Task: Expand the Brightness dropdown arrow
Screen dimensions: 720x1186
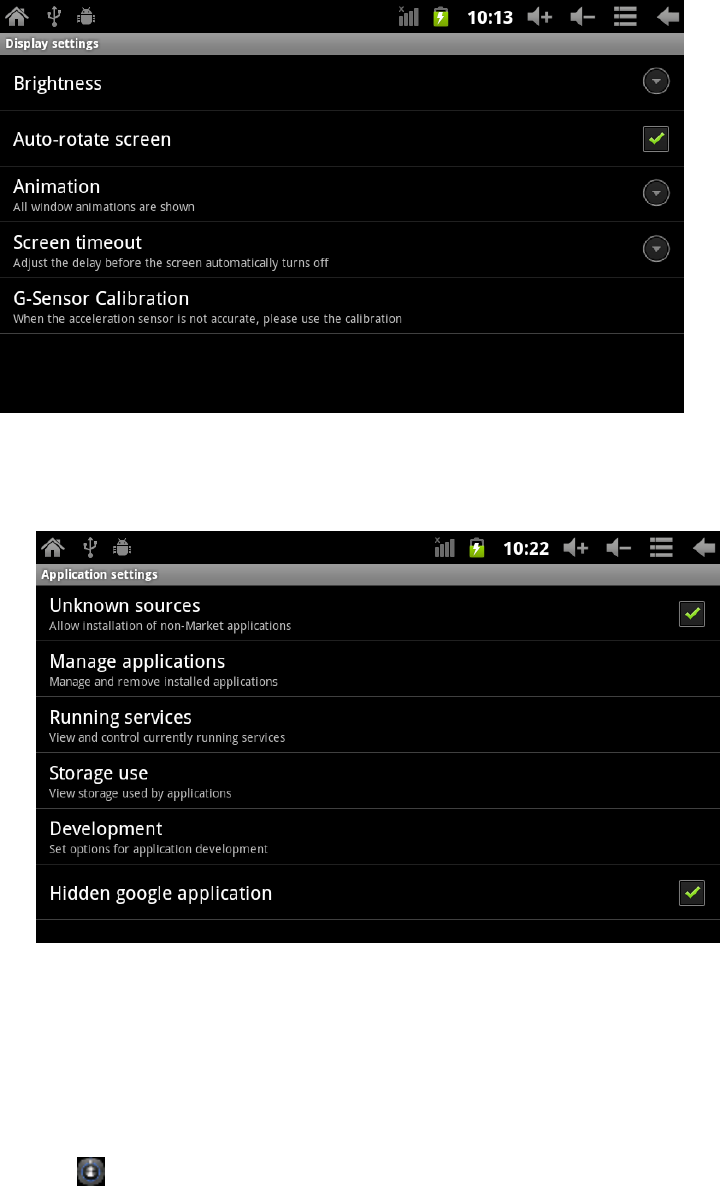Action: tap(656, 81)
